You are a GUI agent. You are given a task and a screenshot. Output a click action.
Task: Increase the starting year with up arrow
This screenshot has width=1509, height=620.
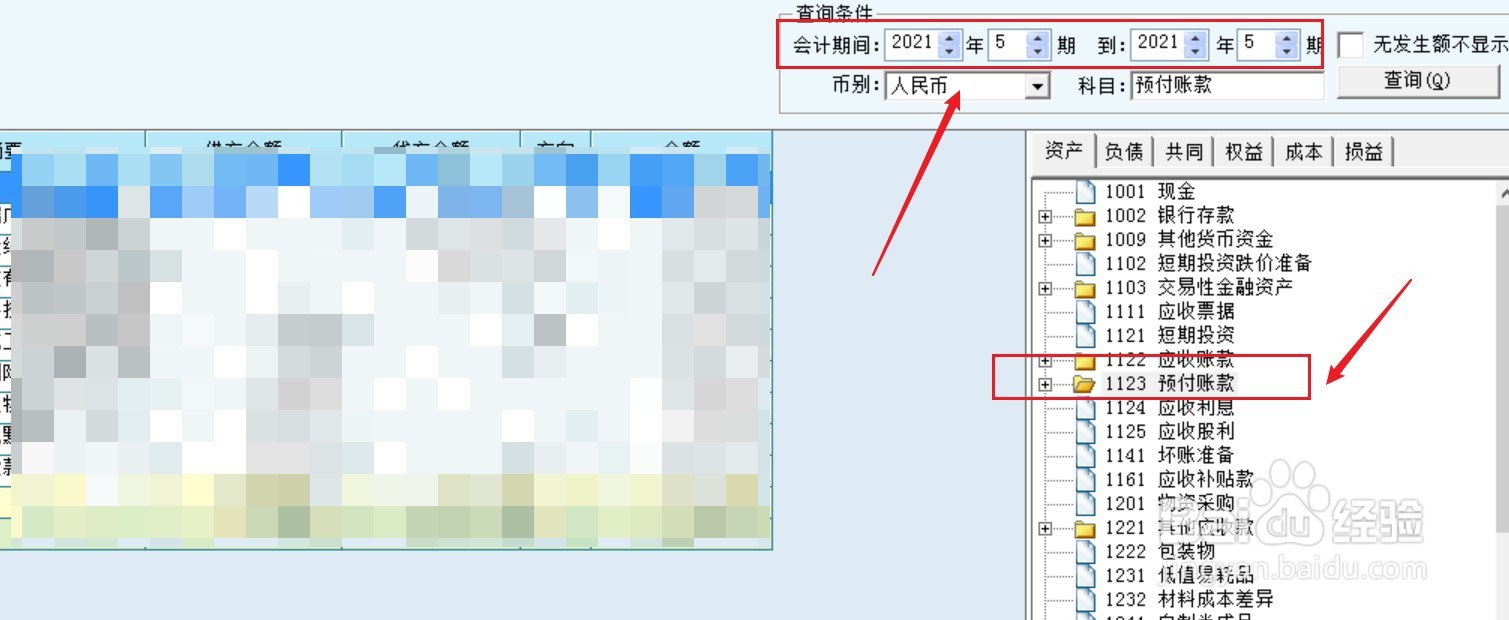pos(949,38)
